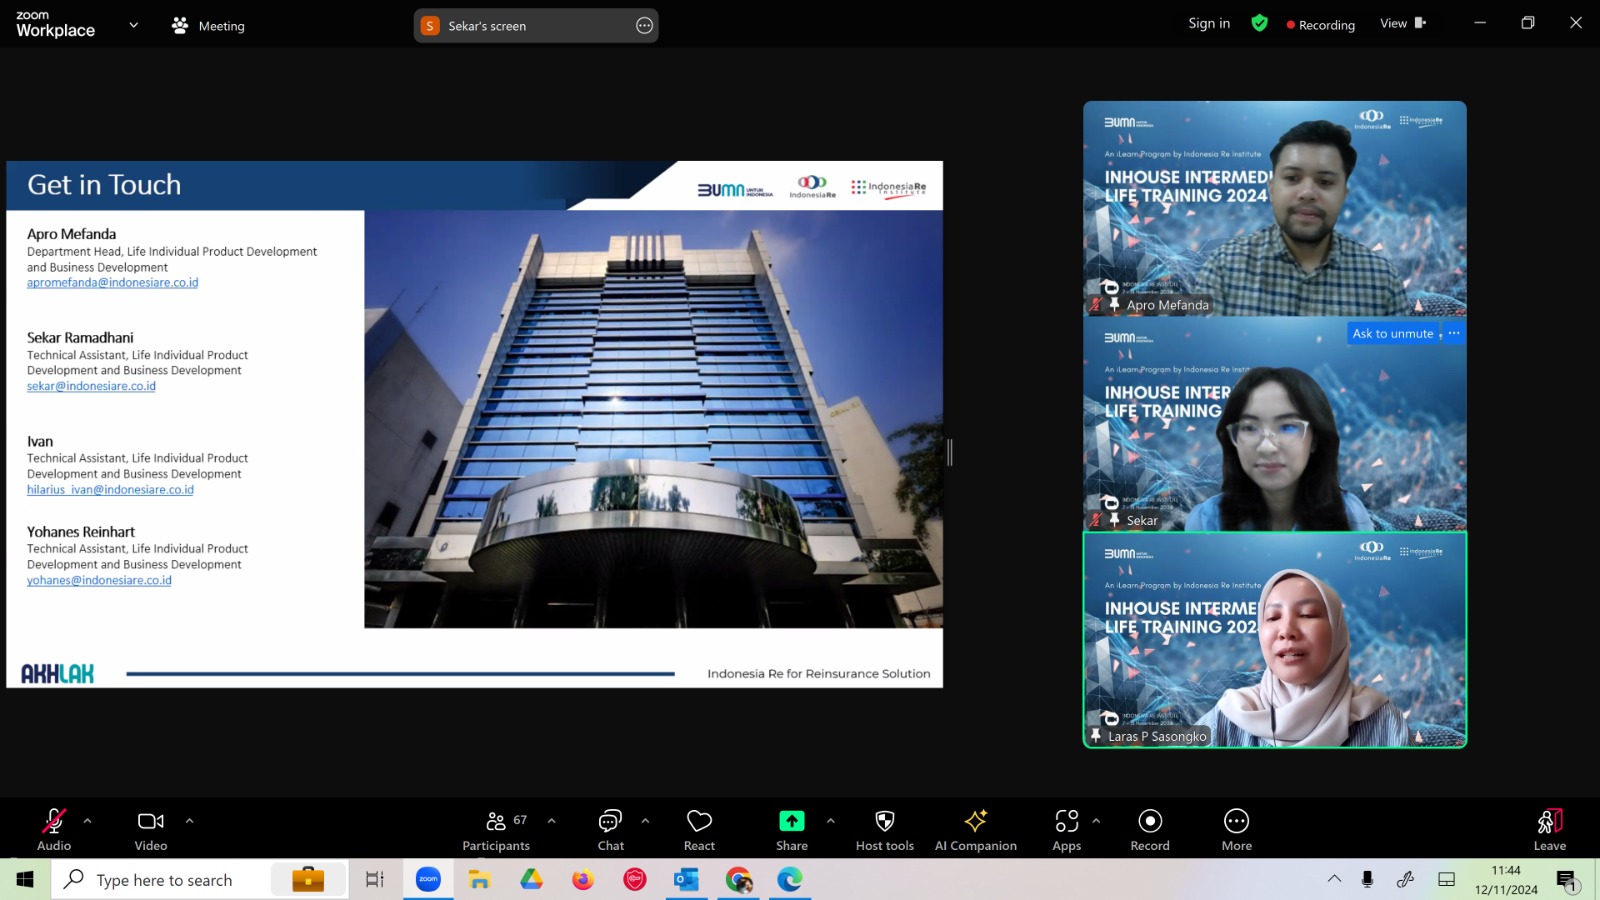
Task: Expand the audio settings arrow
Action: point(88,821)
